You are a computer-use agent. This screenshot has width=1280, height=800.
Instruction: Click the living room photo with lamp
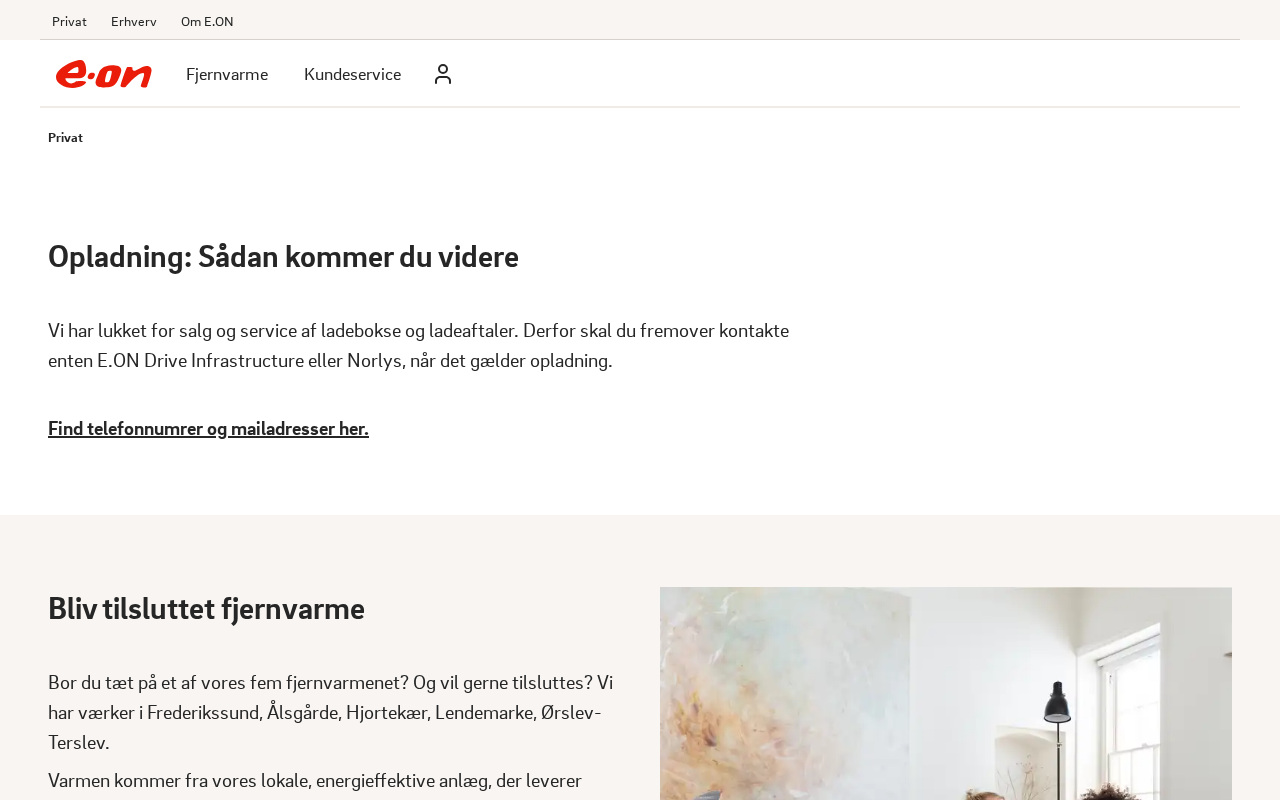point(946,694)
